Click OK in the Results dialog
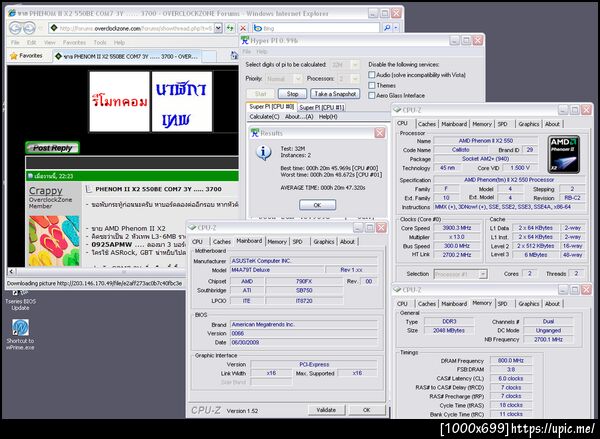This screenshot has height=439, width=600. [317, 205]
